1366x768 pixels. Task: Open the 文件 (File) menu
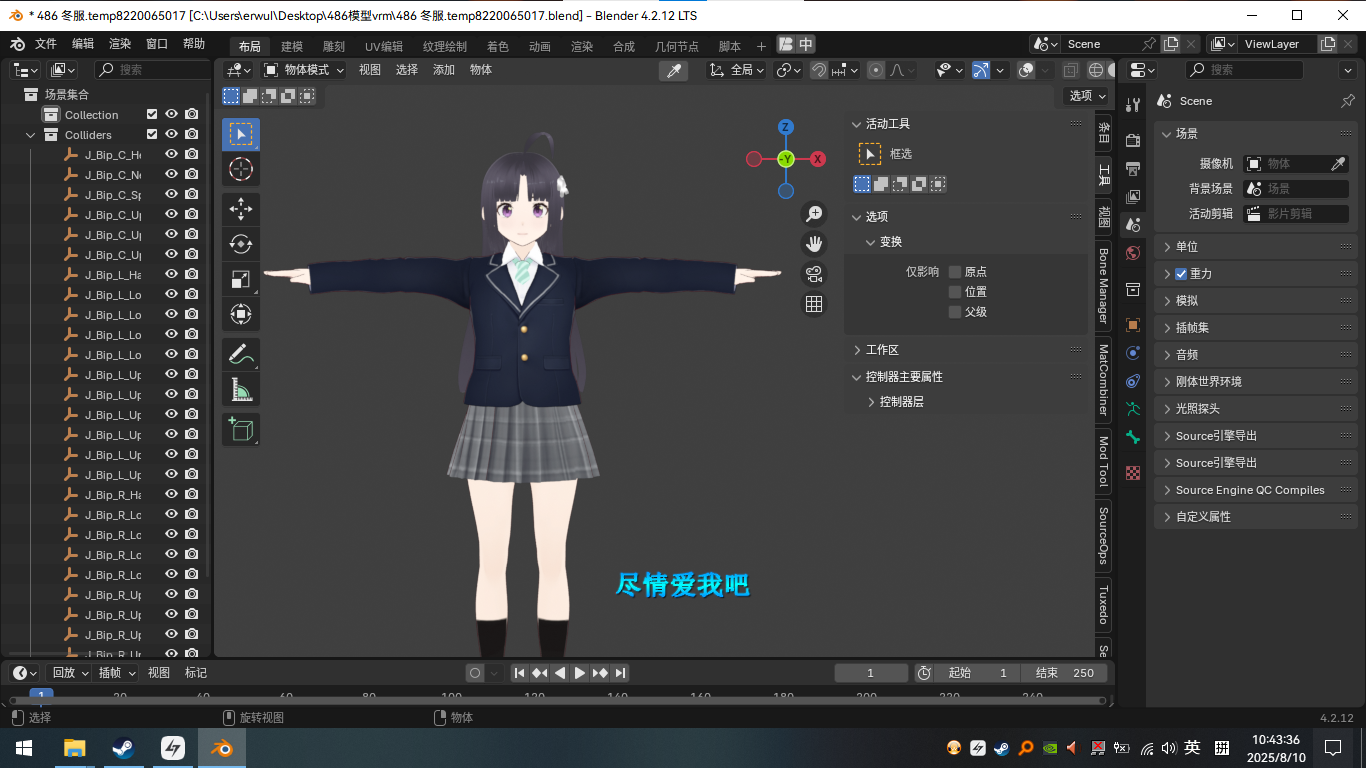46,44
